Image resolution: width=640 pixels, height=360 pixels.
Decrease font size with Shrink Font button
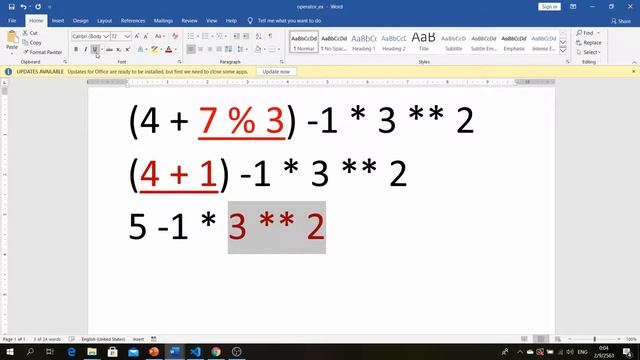tap(146, 36)
